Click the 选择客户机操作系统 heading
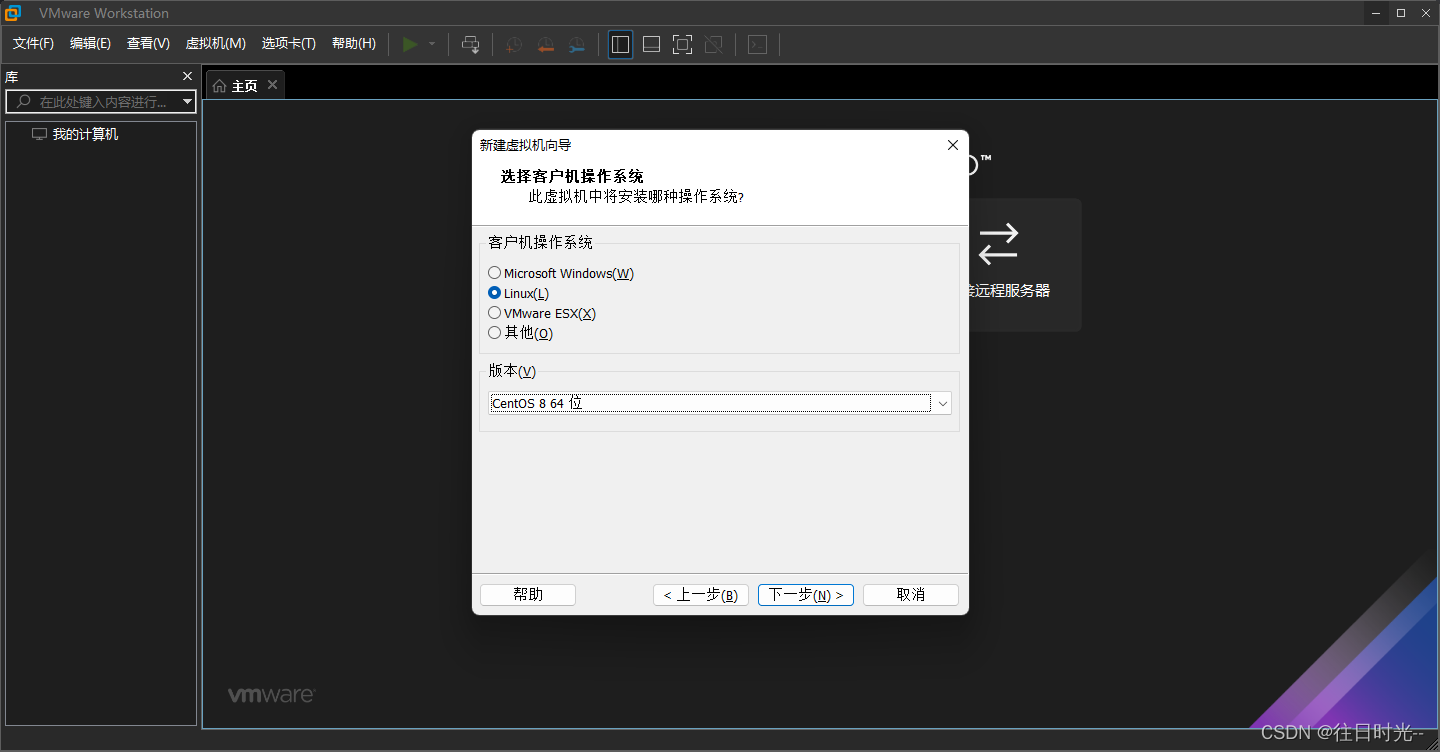The image size is (1440, 752). [x=572, y=177]
